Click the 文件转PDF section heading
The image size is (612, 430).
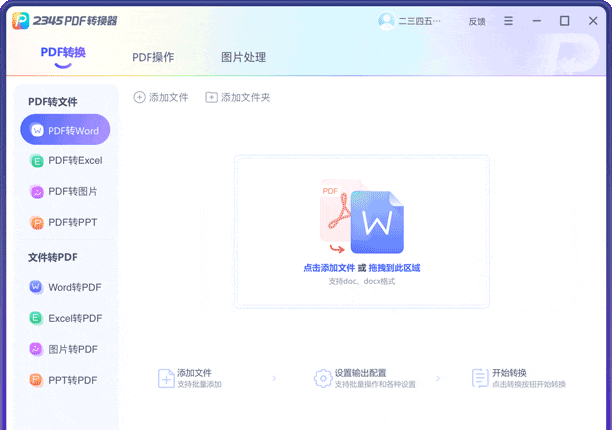point(53,257)
